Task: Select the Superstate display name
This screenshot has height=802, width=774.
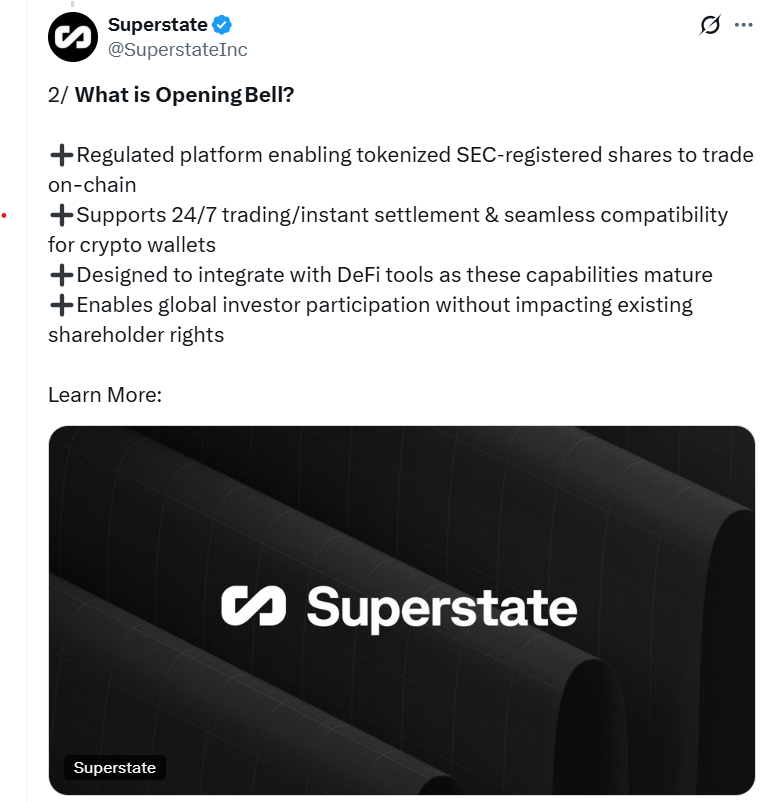Action: 158,25
